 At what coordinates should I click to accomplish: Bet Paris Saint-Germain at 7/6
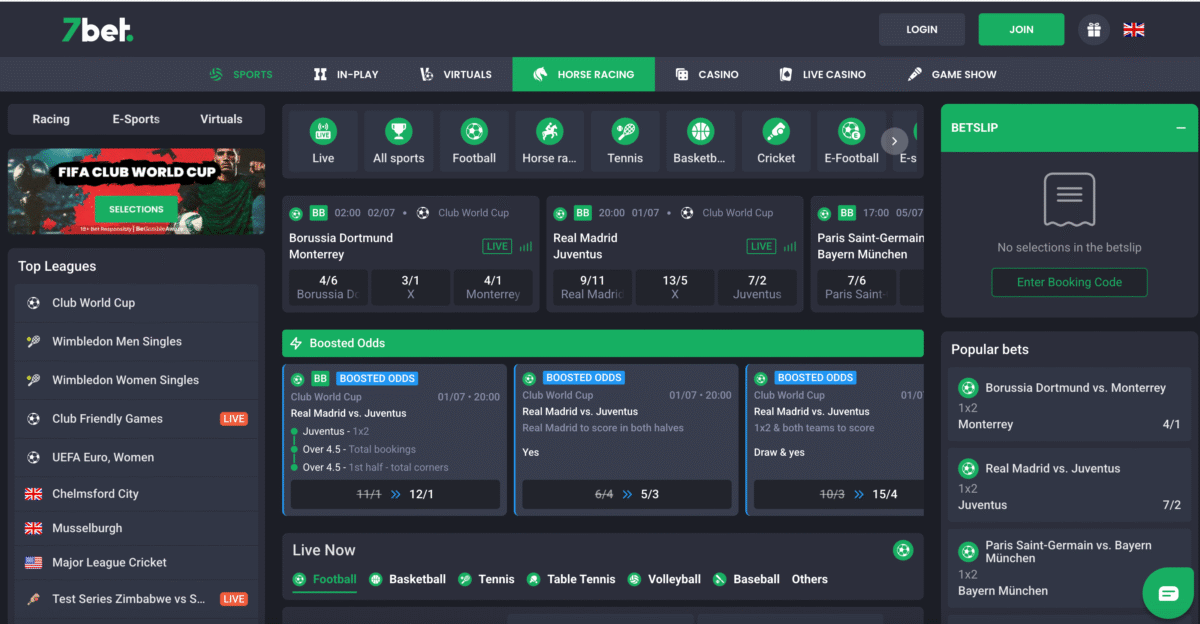tap(856, 287)
